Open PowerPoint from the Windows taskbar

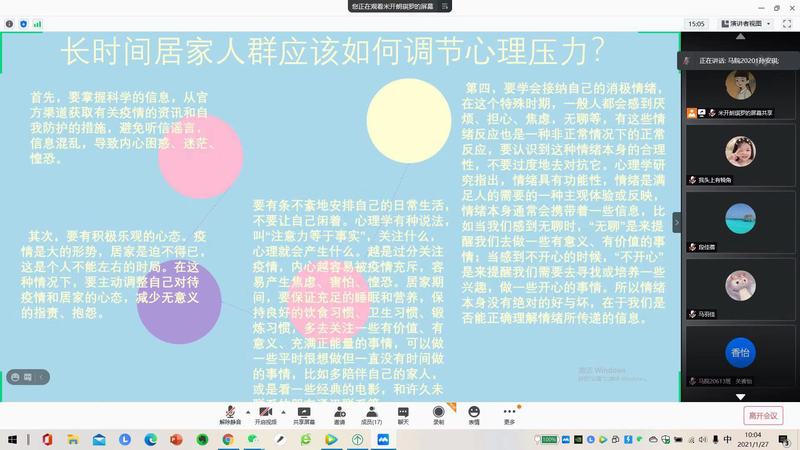pyautogui.click(x=176, y=439)
